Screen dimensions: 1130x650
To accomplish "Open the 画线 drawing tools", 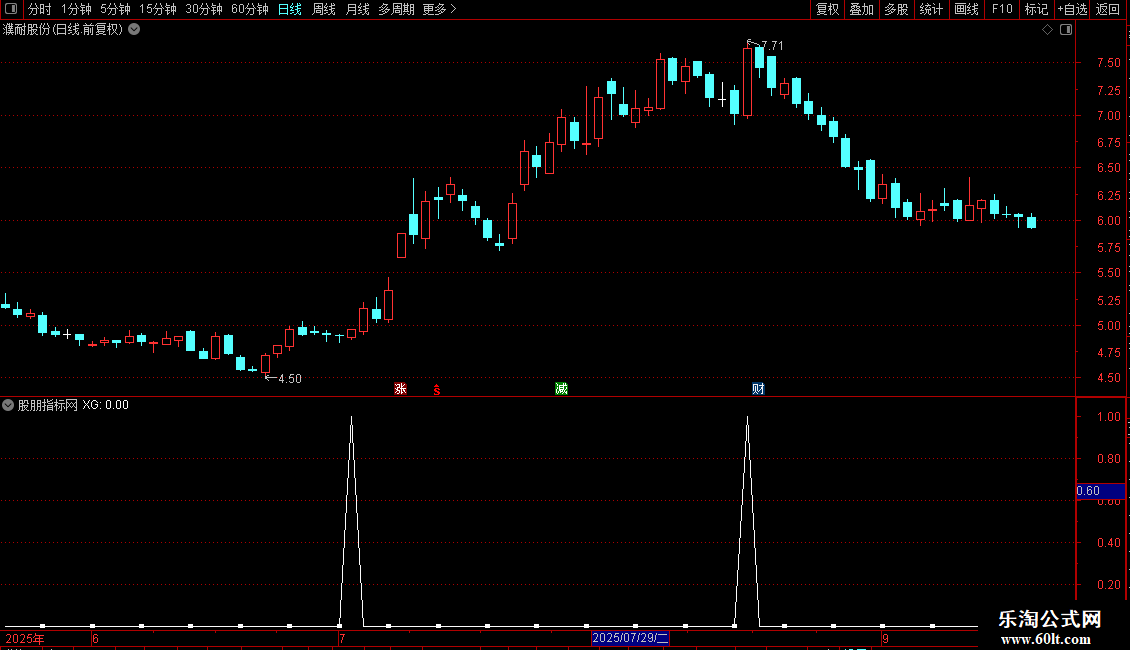I will click(x=966, y=9).
